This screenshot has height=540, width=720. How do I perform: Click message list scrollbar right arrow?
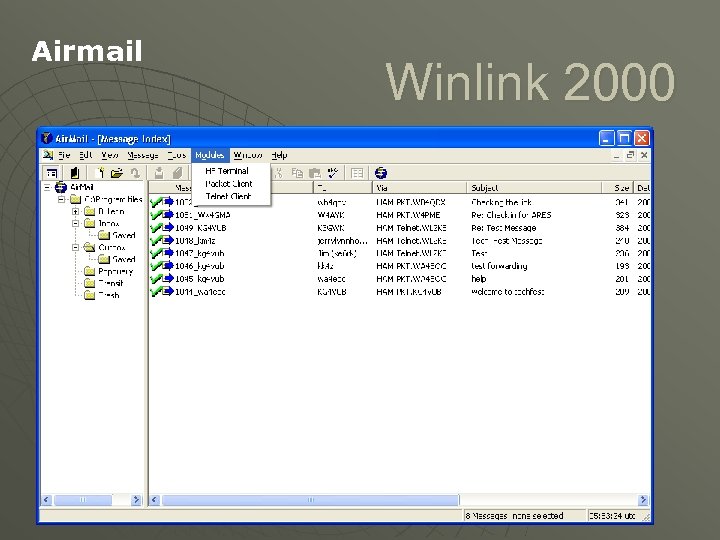coord(643,500)
